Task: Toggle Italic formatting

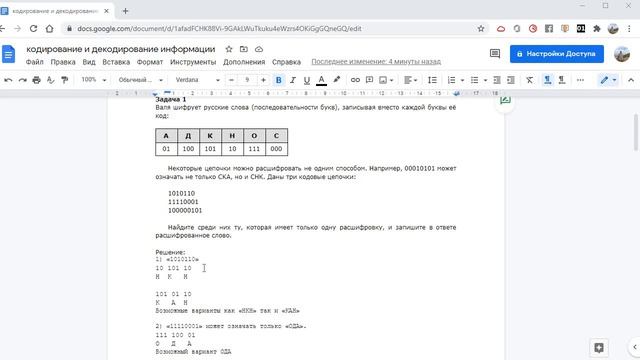Action: 293,80
